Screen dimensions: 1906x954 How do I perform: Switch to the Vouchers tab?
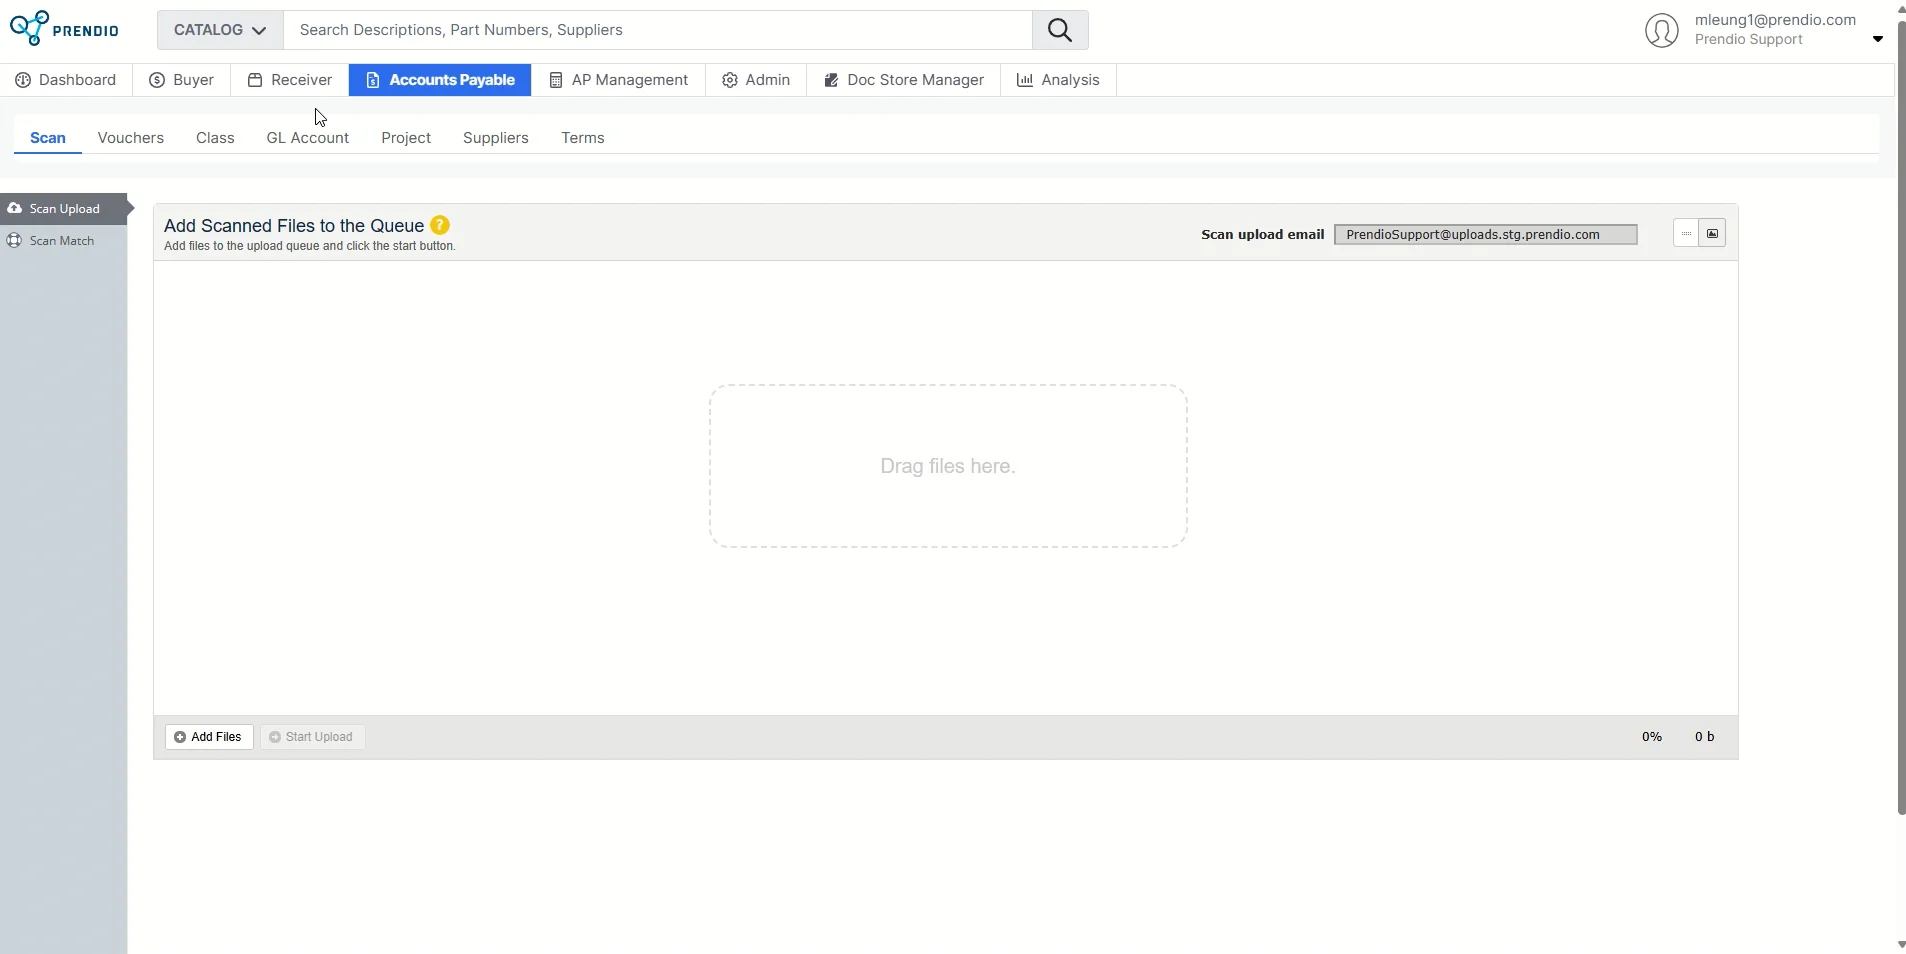tap(130, 137)
